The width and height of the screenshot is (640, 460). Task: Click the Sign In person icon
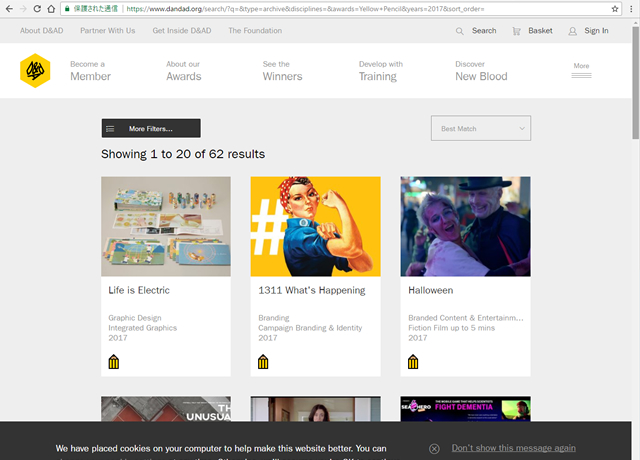[x=572, y=31]
